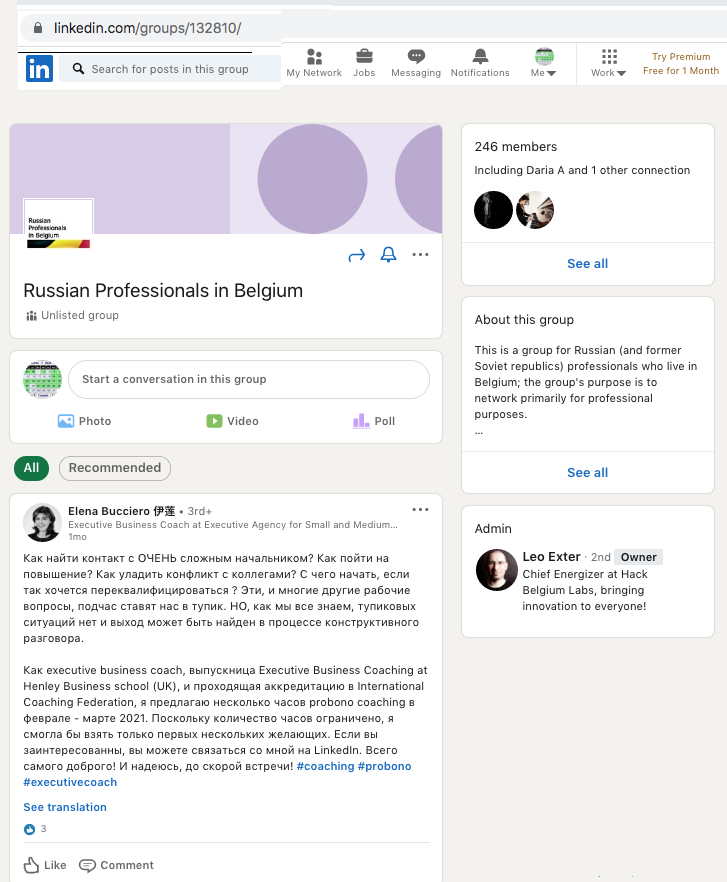Image resolution: width=727 pixels, height=882 pixels.
Task: Expand the Me profile dropdown
Action: click(x=544, y=63)
